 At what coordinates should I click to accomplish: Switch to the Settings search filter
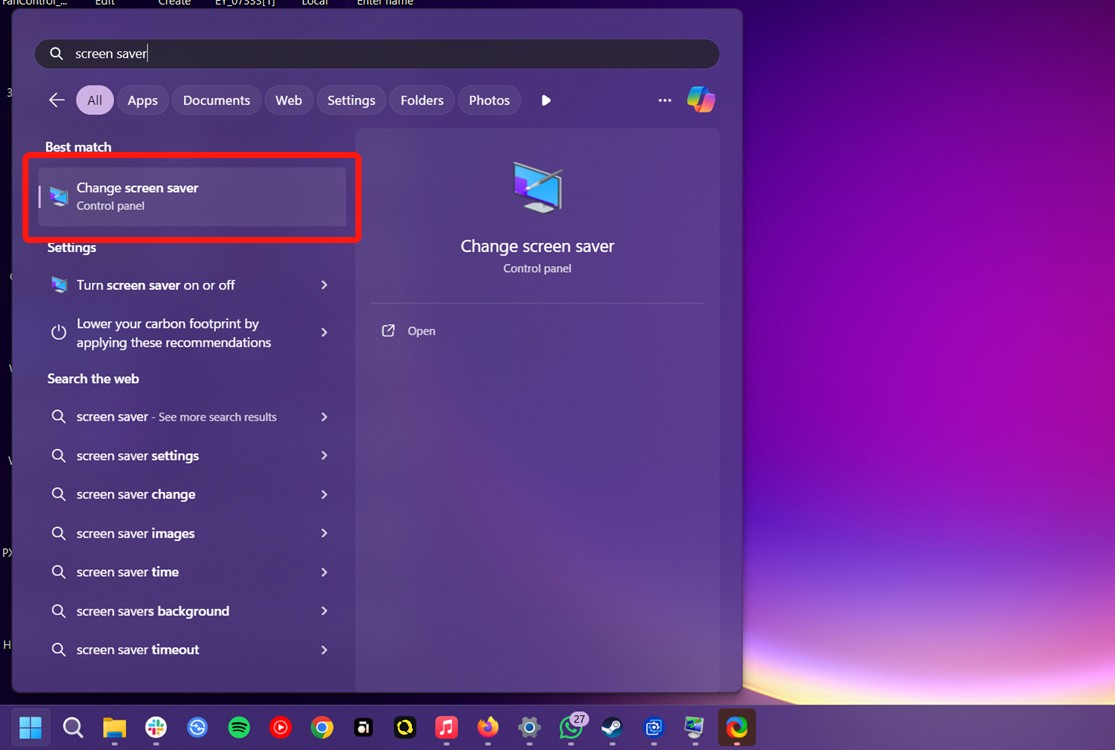(x=351, y=99)
